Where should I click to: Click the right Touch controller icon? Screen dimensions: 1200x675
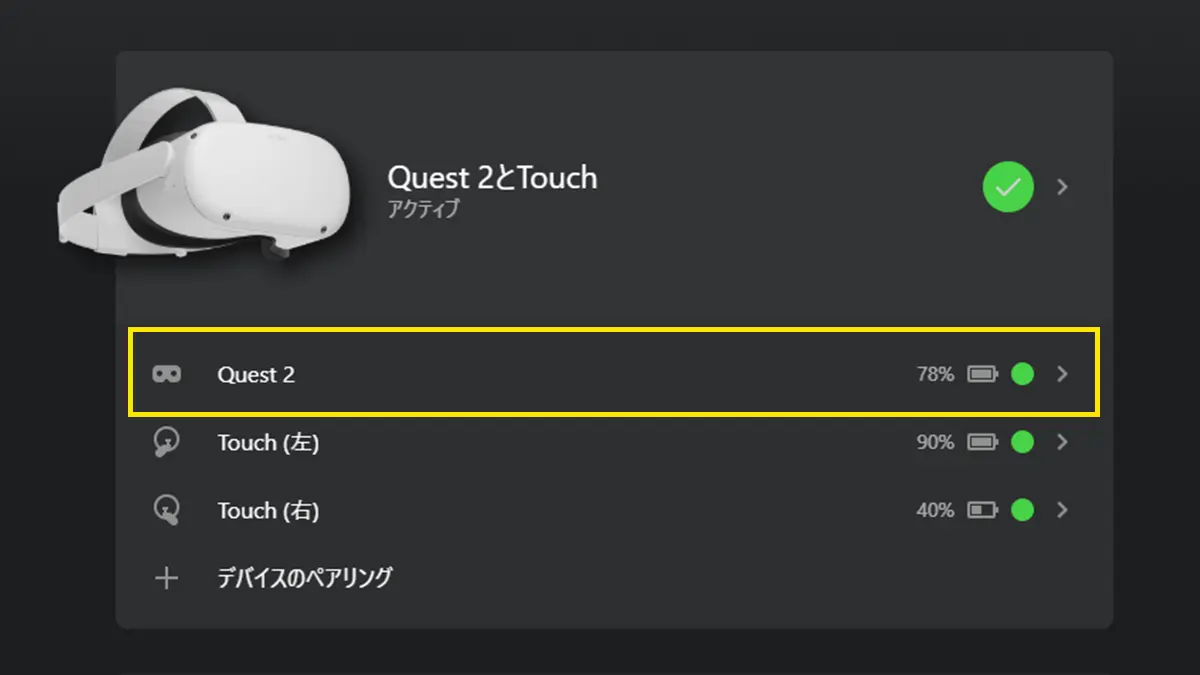[166, 510]
